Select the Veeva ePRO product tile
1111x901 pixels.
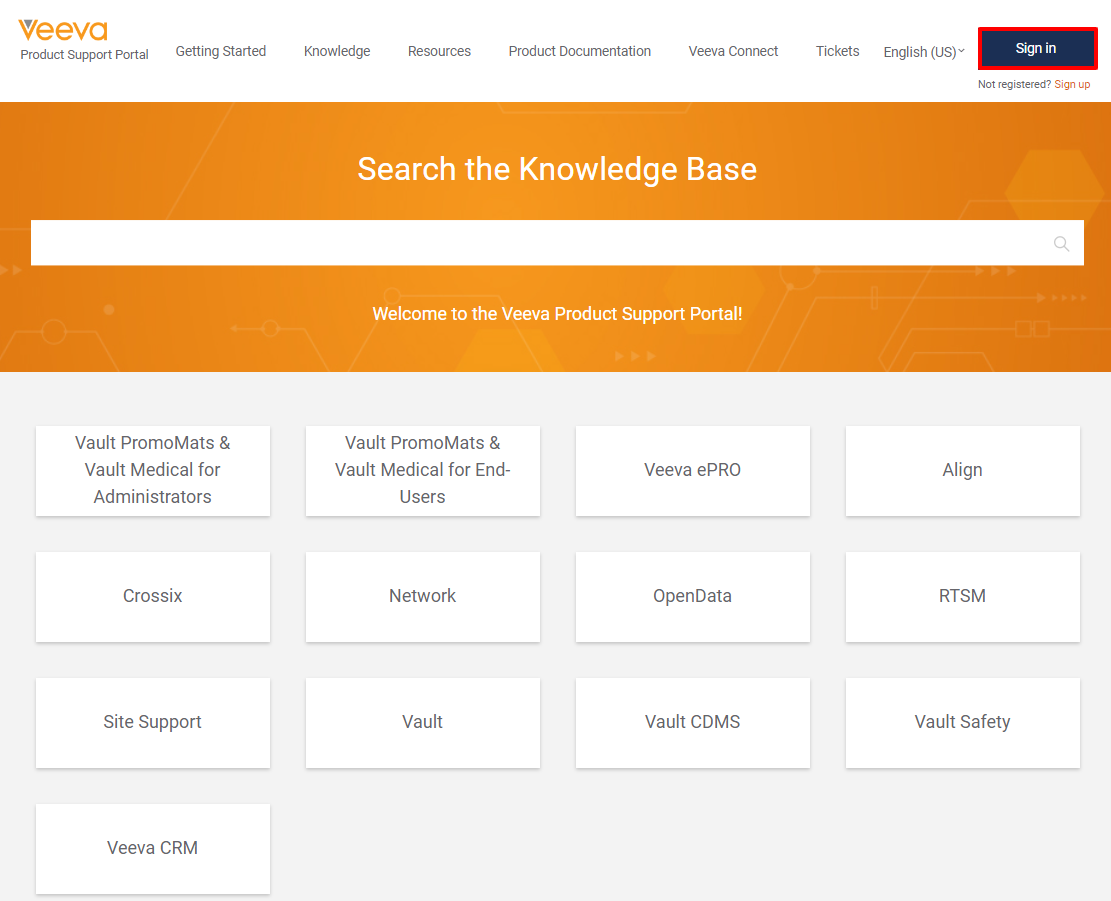(692, 470)
